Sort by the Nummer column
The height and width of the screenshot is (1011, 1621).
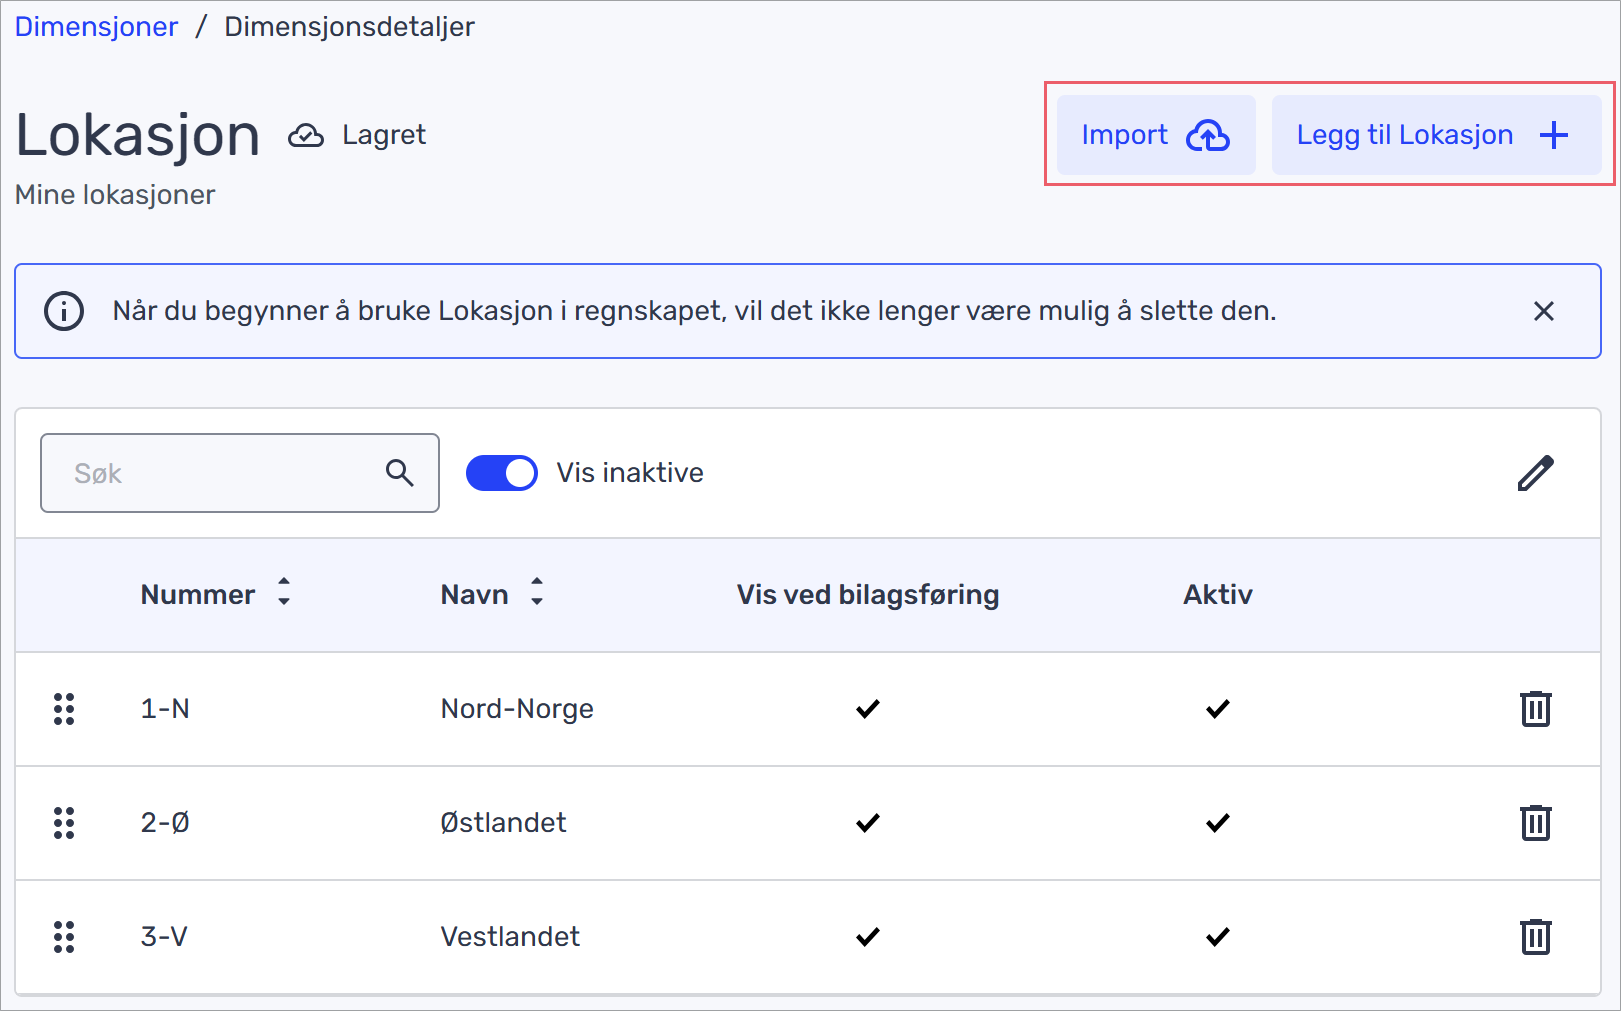coord(284,592)
